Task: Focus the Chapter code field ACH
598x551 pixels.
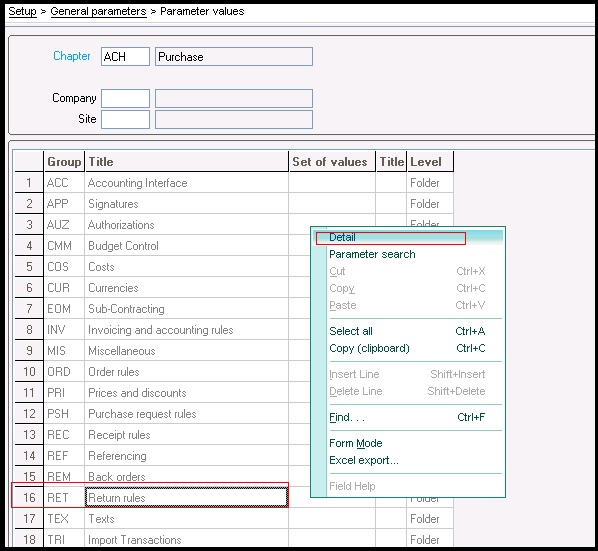Action: click(x=125, y=56)
